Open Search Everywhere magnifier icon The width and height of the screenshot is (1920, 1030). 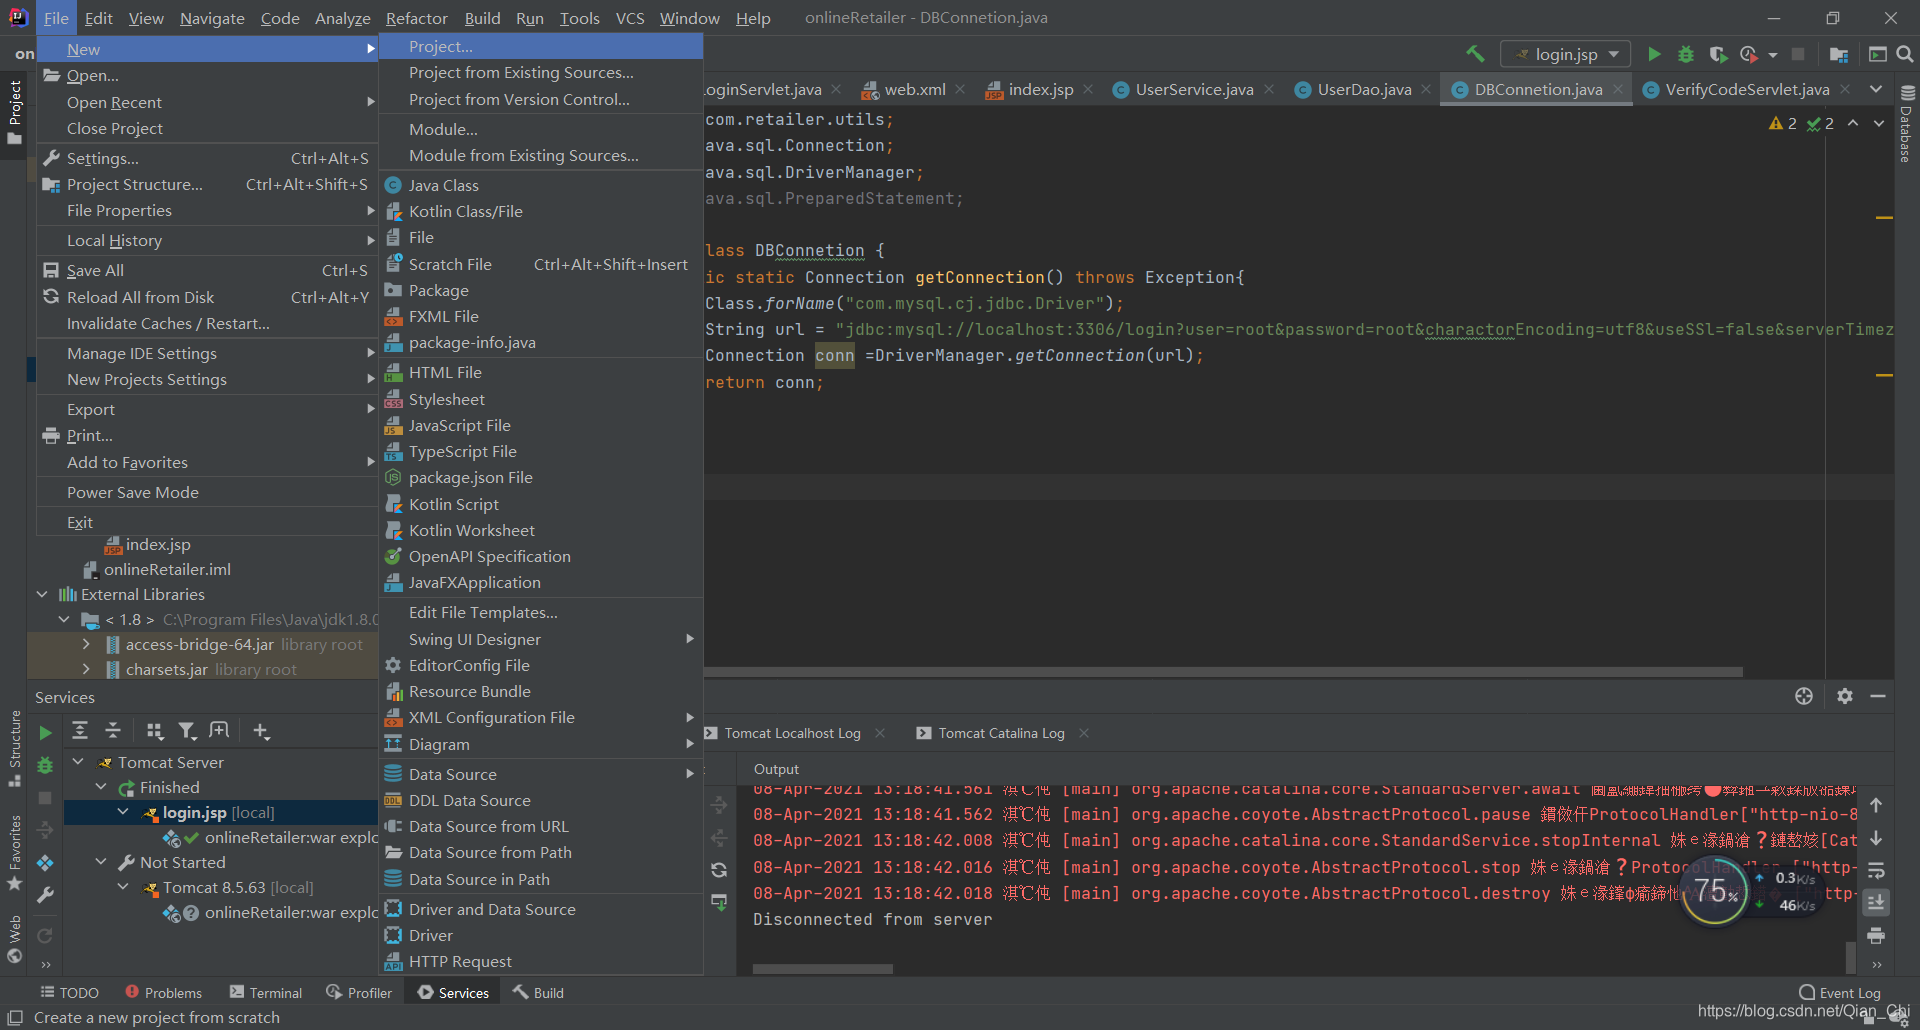click(1905, 54)
